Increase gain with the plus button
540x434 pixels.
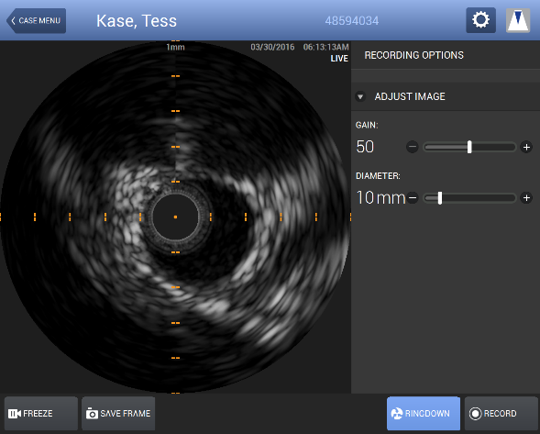(526, 147)
